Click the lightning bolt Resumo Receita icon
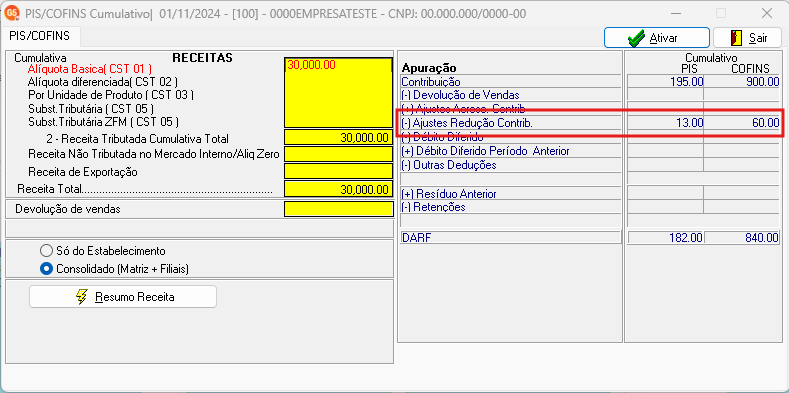 pyautogui.click(x=82, y=297)
